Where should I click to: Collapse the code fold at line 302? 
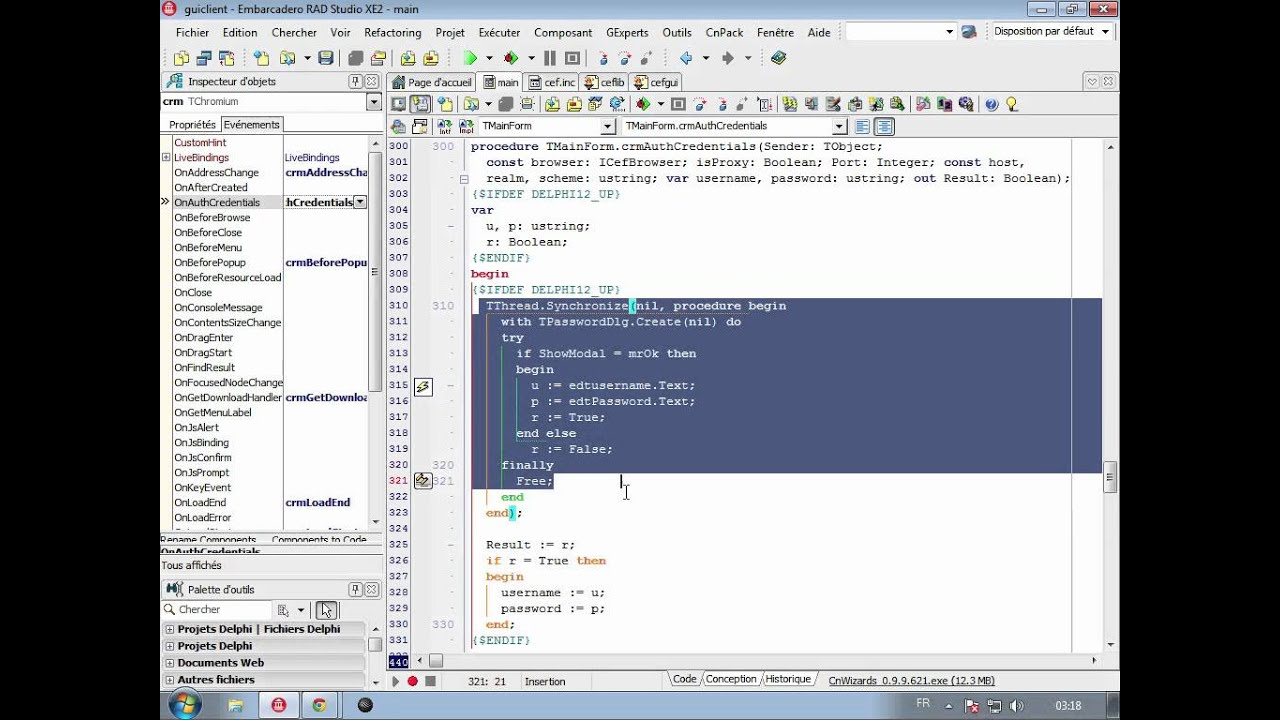pos(464,179)
